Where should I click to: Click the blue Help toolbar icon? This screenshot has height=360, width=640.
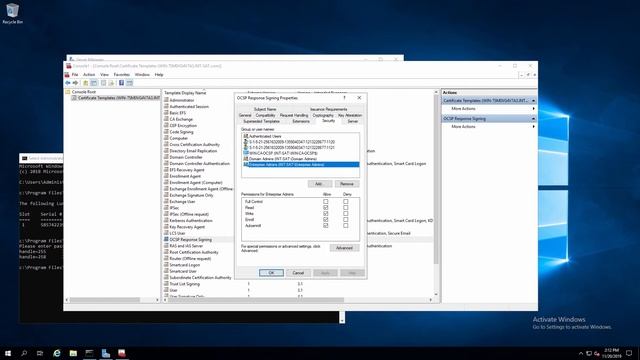click(121, 83)
